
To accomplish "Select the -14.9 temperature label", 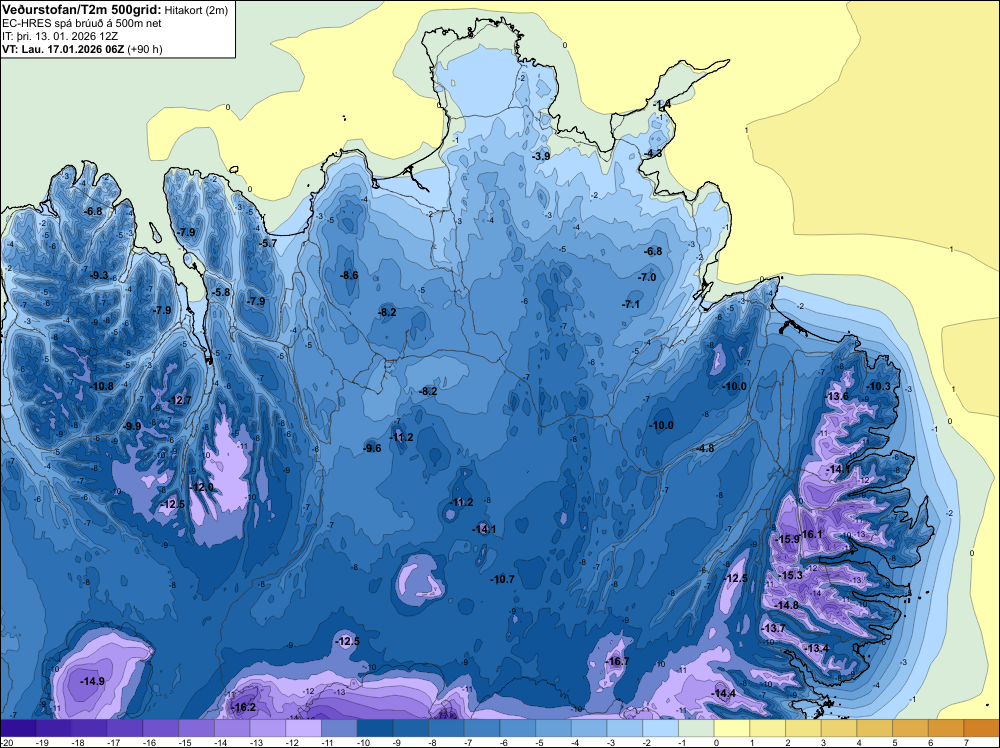I will (x=92, y=682).
